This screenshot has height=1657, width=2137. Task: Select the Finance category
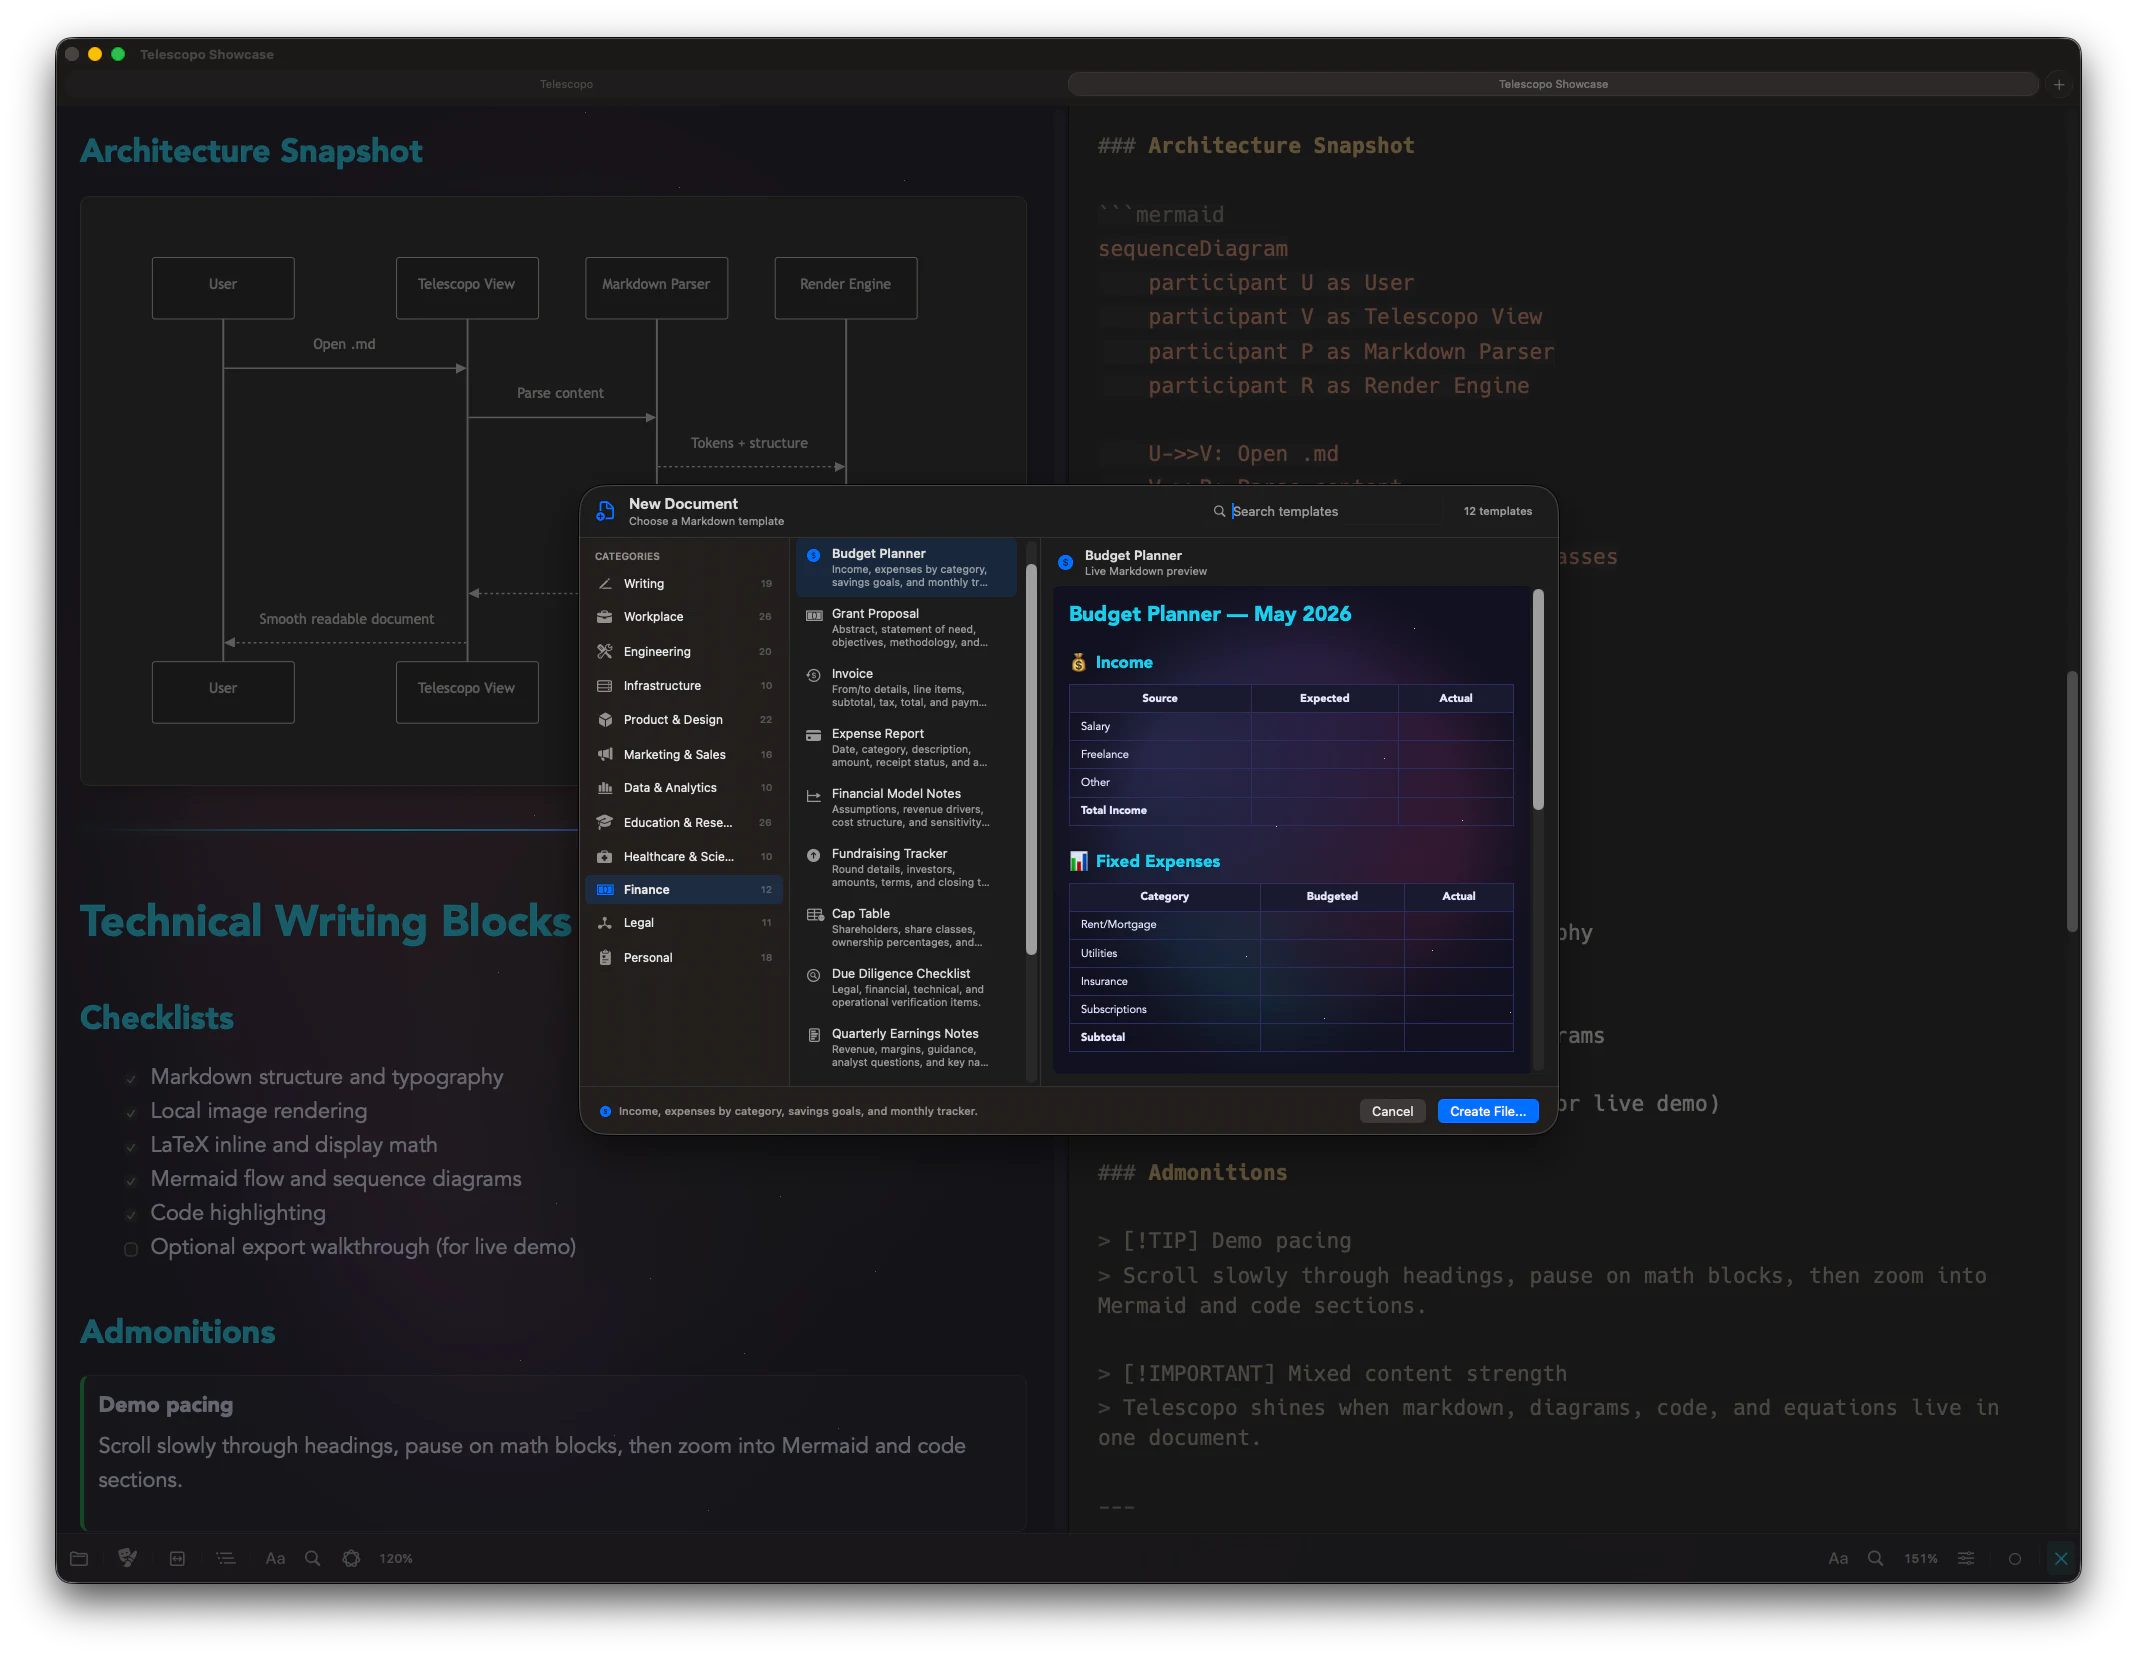coord(684,889)
